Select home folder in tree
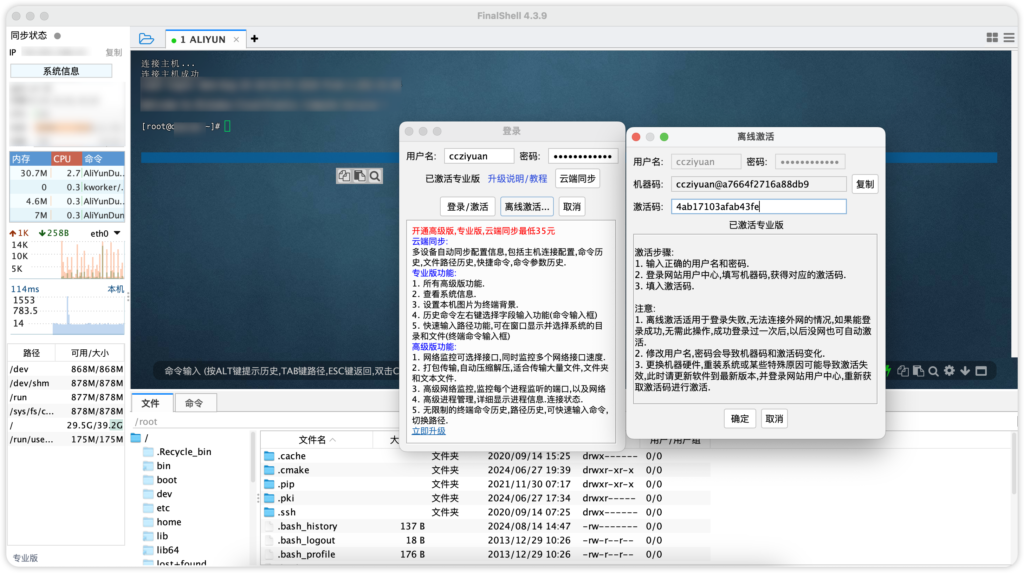 point(162,522)
